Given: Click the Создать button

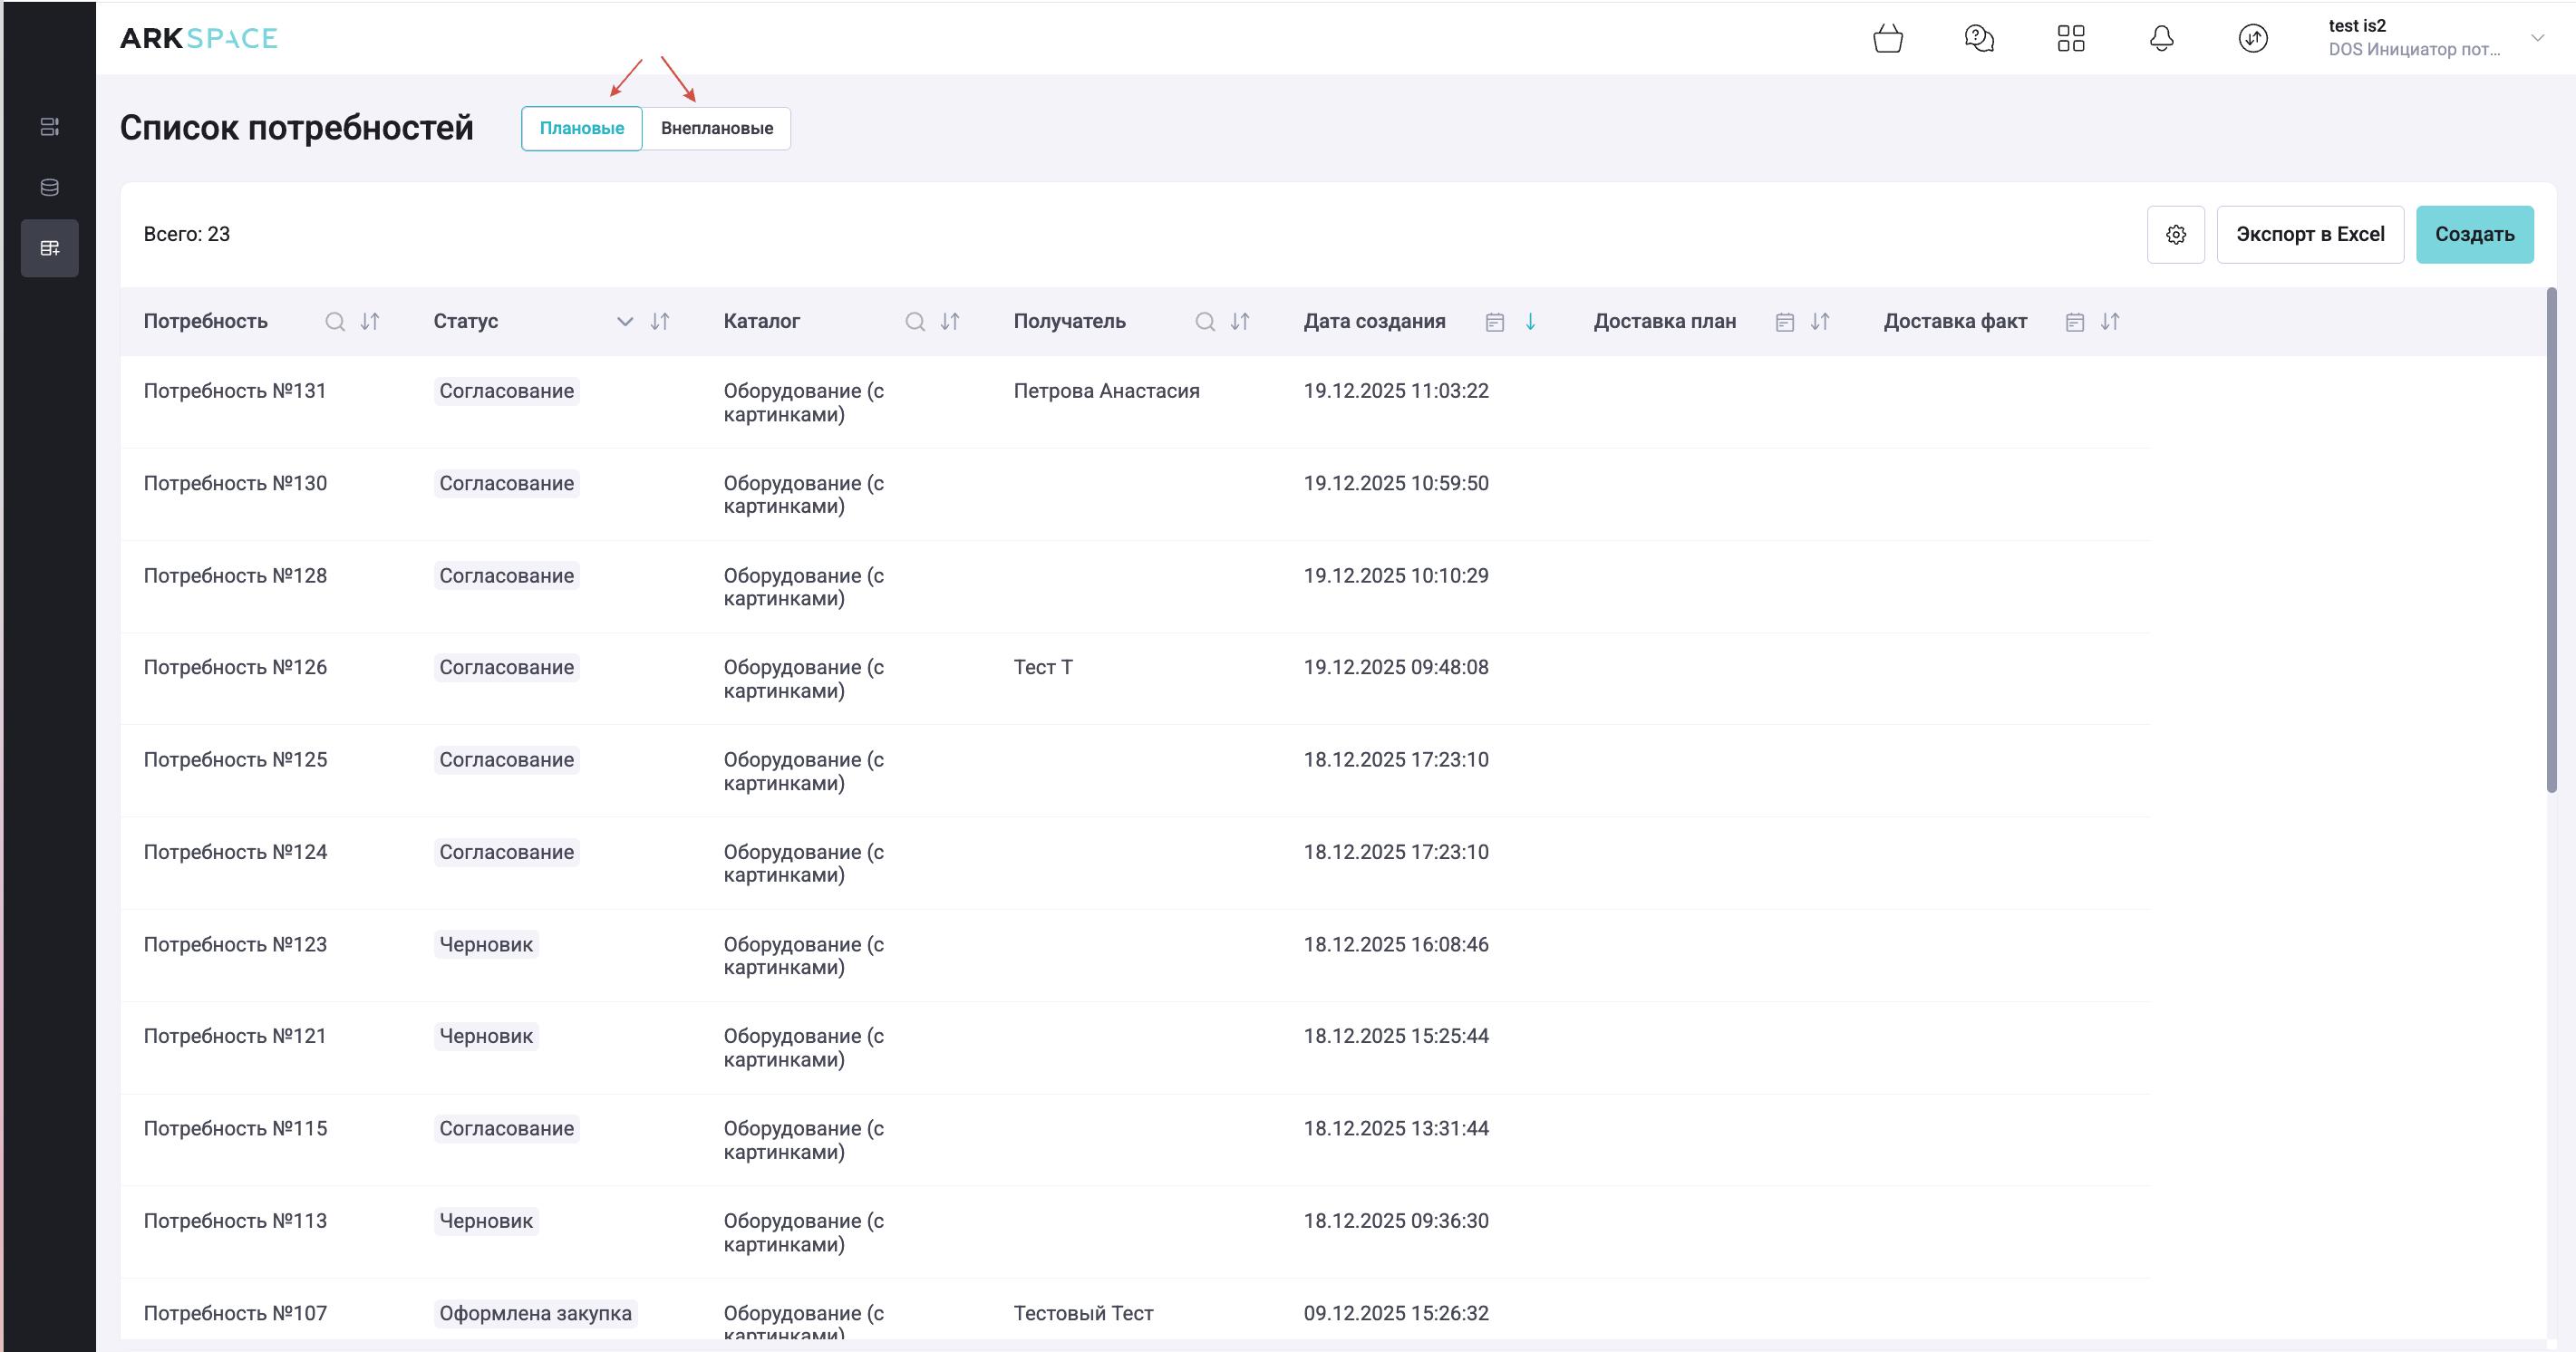Looking at the screenshot, I should [2474, 235].
